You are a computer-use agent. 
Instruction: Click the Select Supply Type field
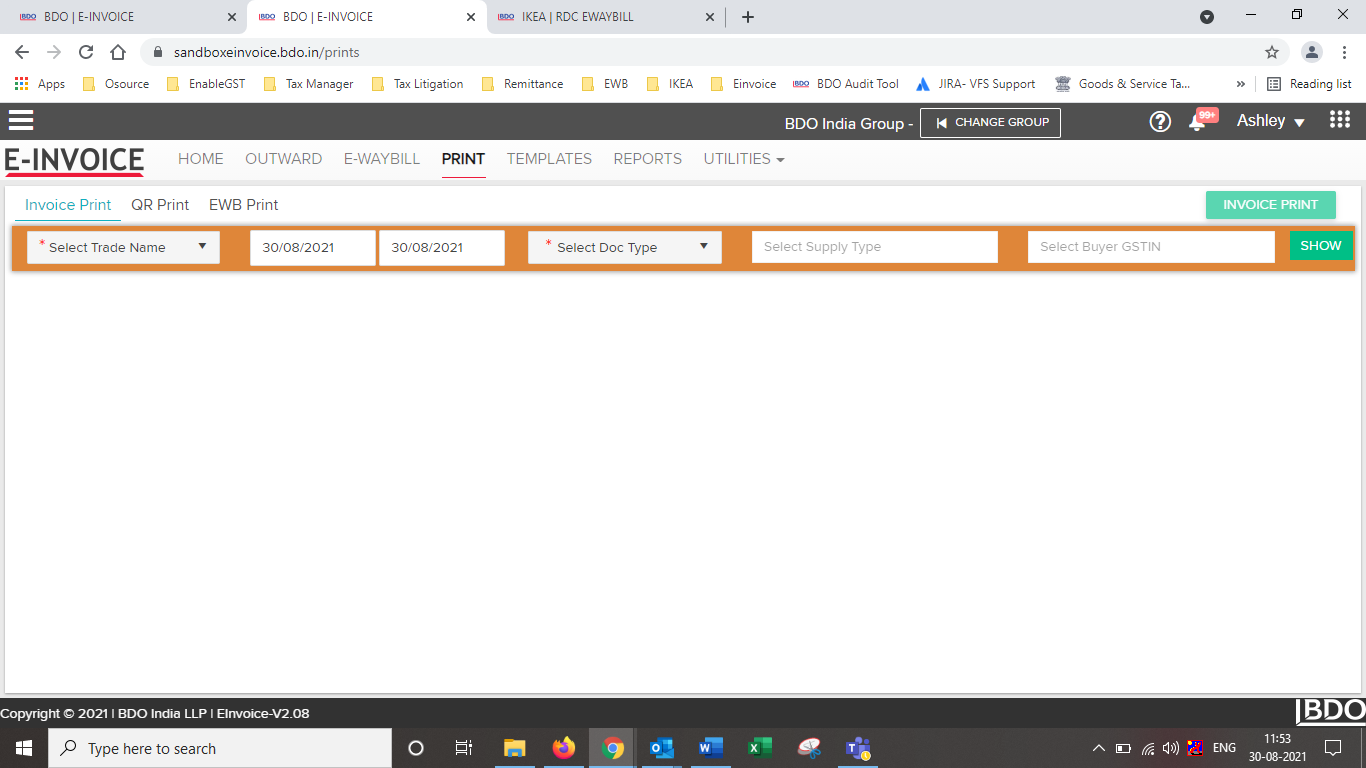coord(874,247)
